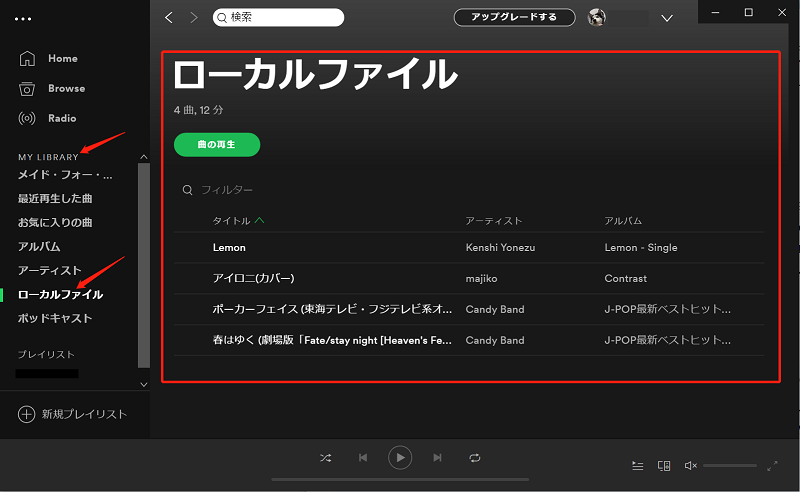Sort by タイトル column header
The image size is (800, 492).
click(x=231, y=220)
